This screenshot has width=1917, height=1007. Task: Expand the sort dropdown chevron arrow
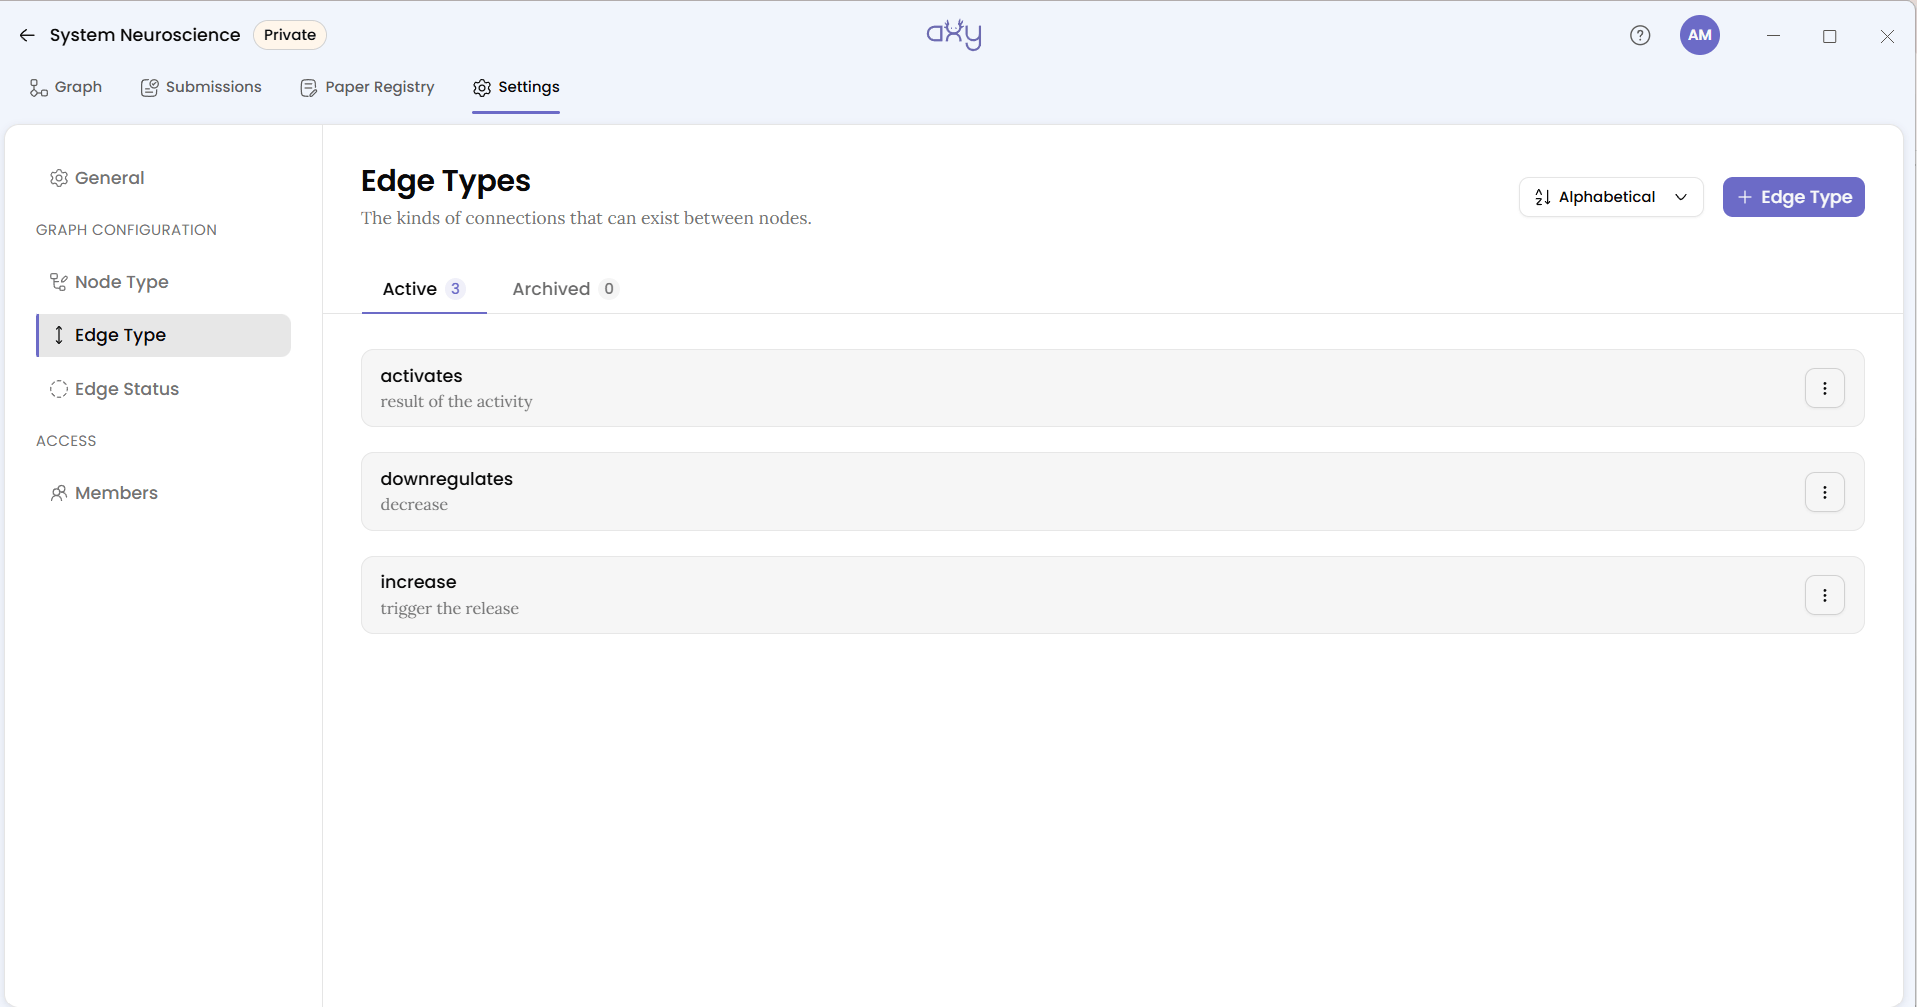tap(1681, 197)
